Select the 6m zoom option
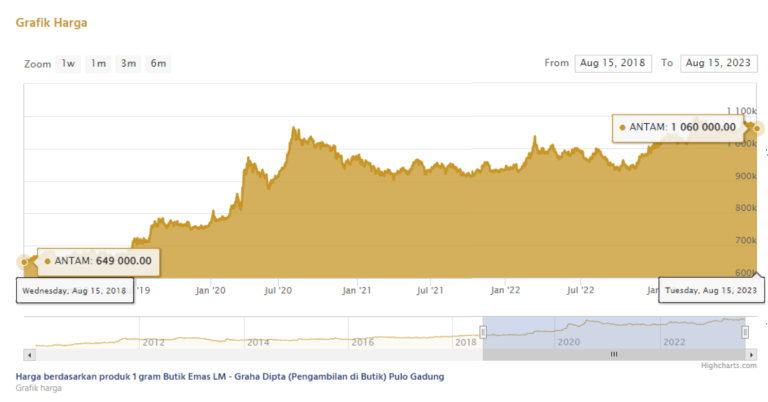Image resolution: width=768 pixels, height=402 pixels. [158, 64]
